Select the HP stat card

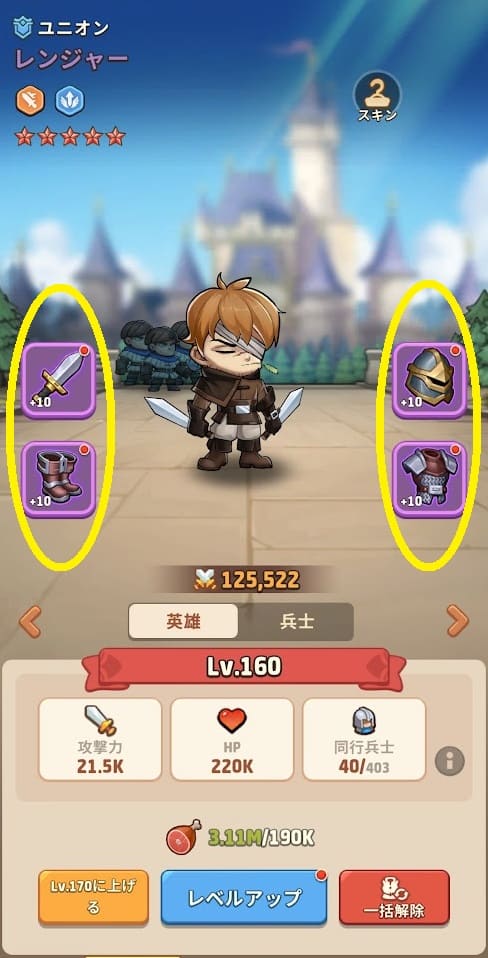click(x=232, y=739)
